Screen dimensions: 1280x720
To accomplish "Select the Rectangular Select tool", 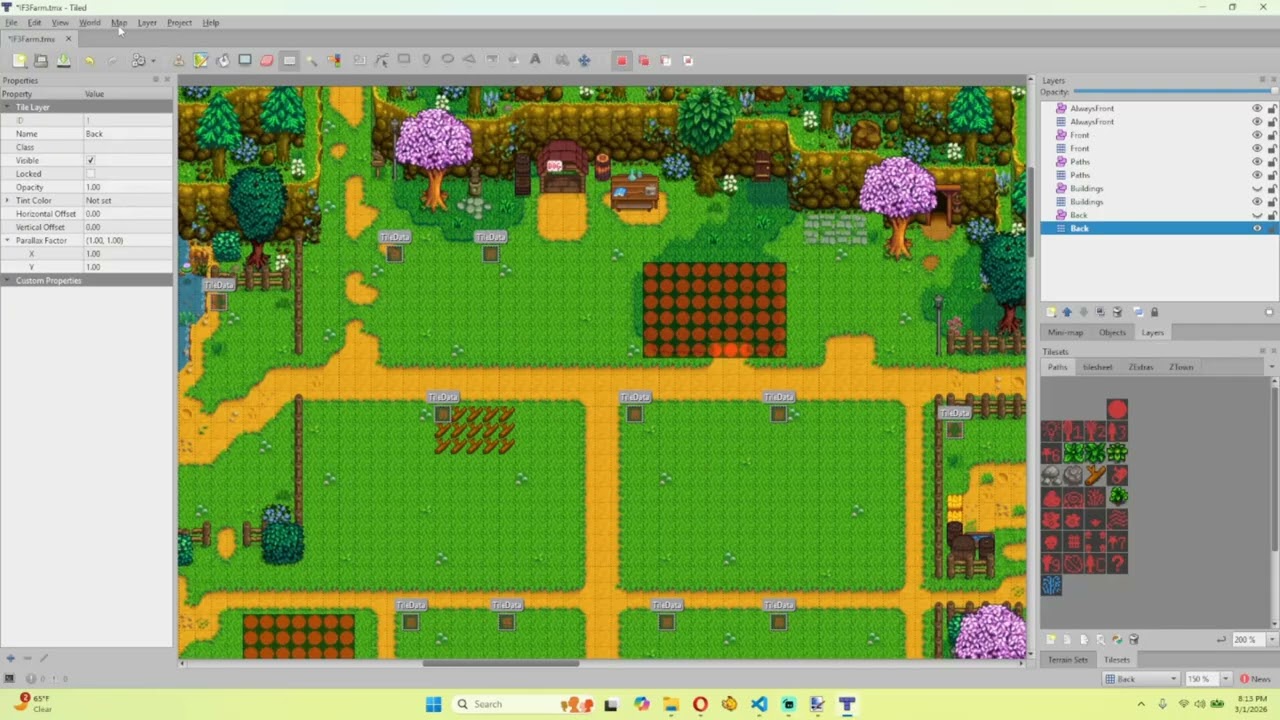I will (289, 60).
